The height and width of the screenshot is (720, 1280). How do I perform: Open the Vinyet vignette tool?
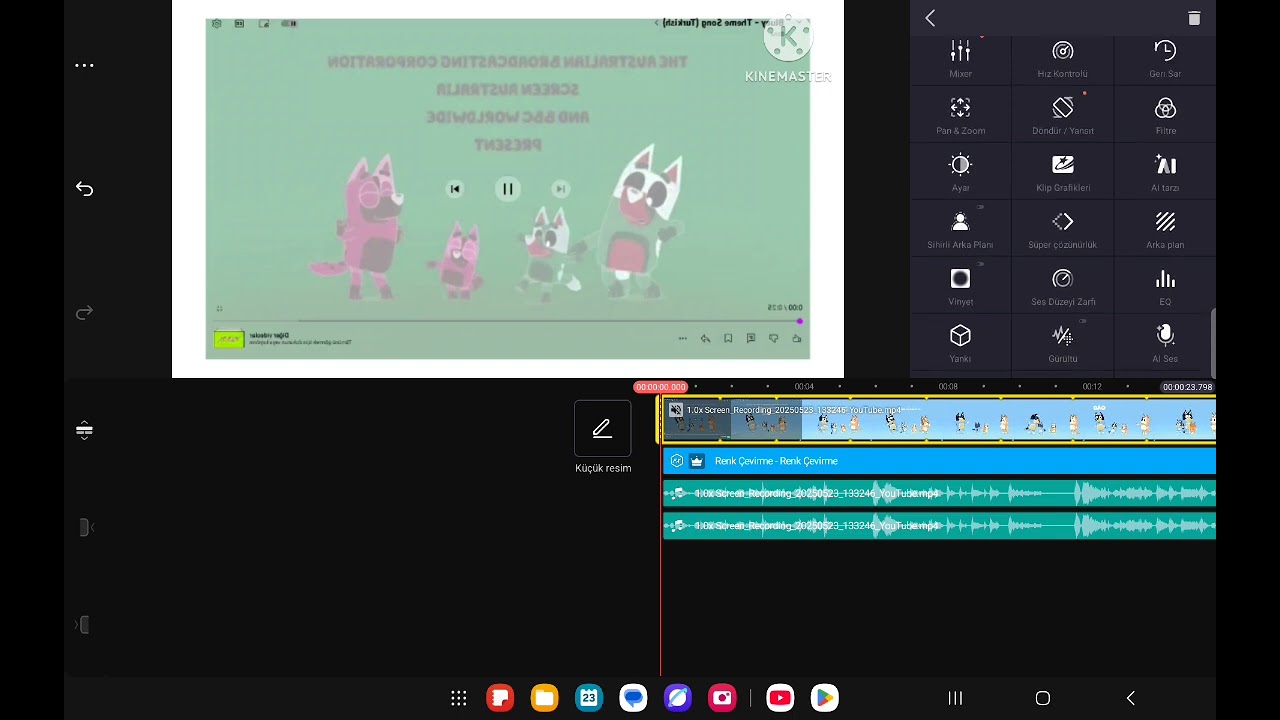tap(960, 287)
